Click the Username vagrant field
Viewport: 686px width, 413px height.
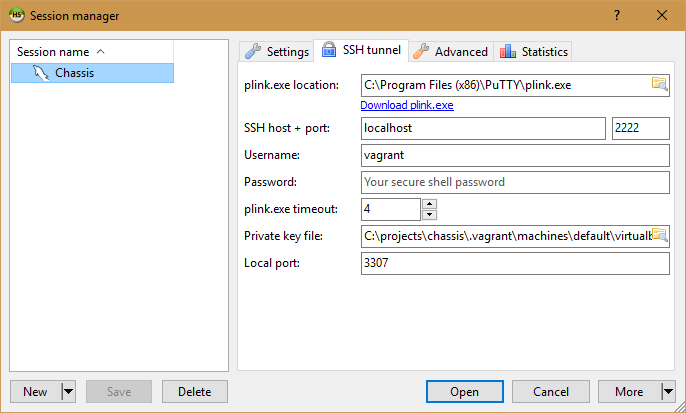click(515, 155)
